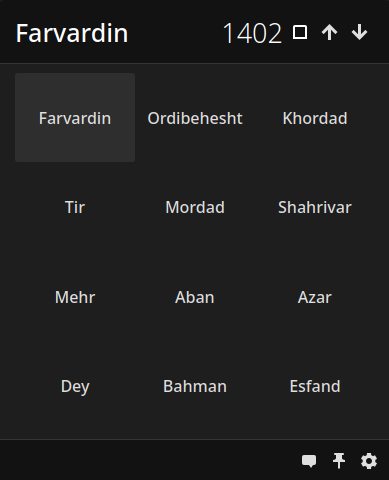Open the speech bubble feedback icon
389x480 pixels.
tap(309, 461)
